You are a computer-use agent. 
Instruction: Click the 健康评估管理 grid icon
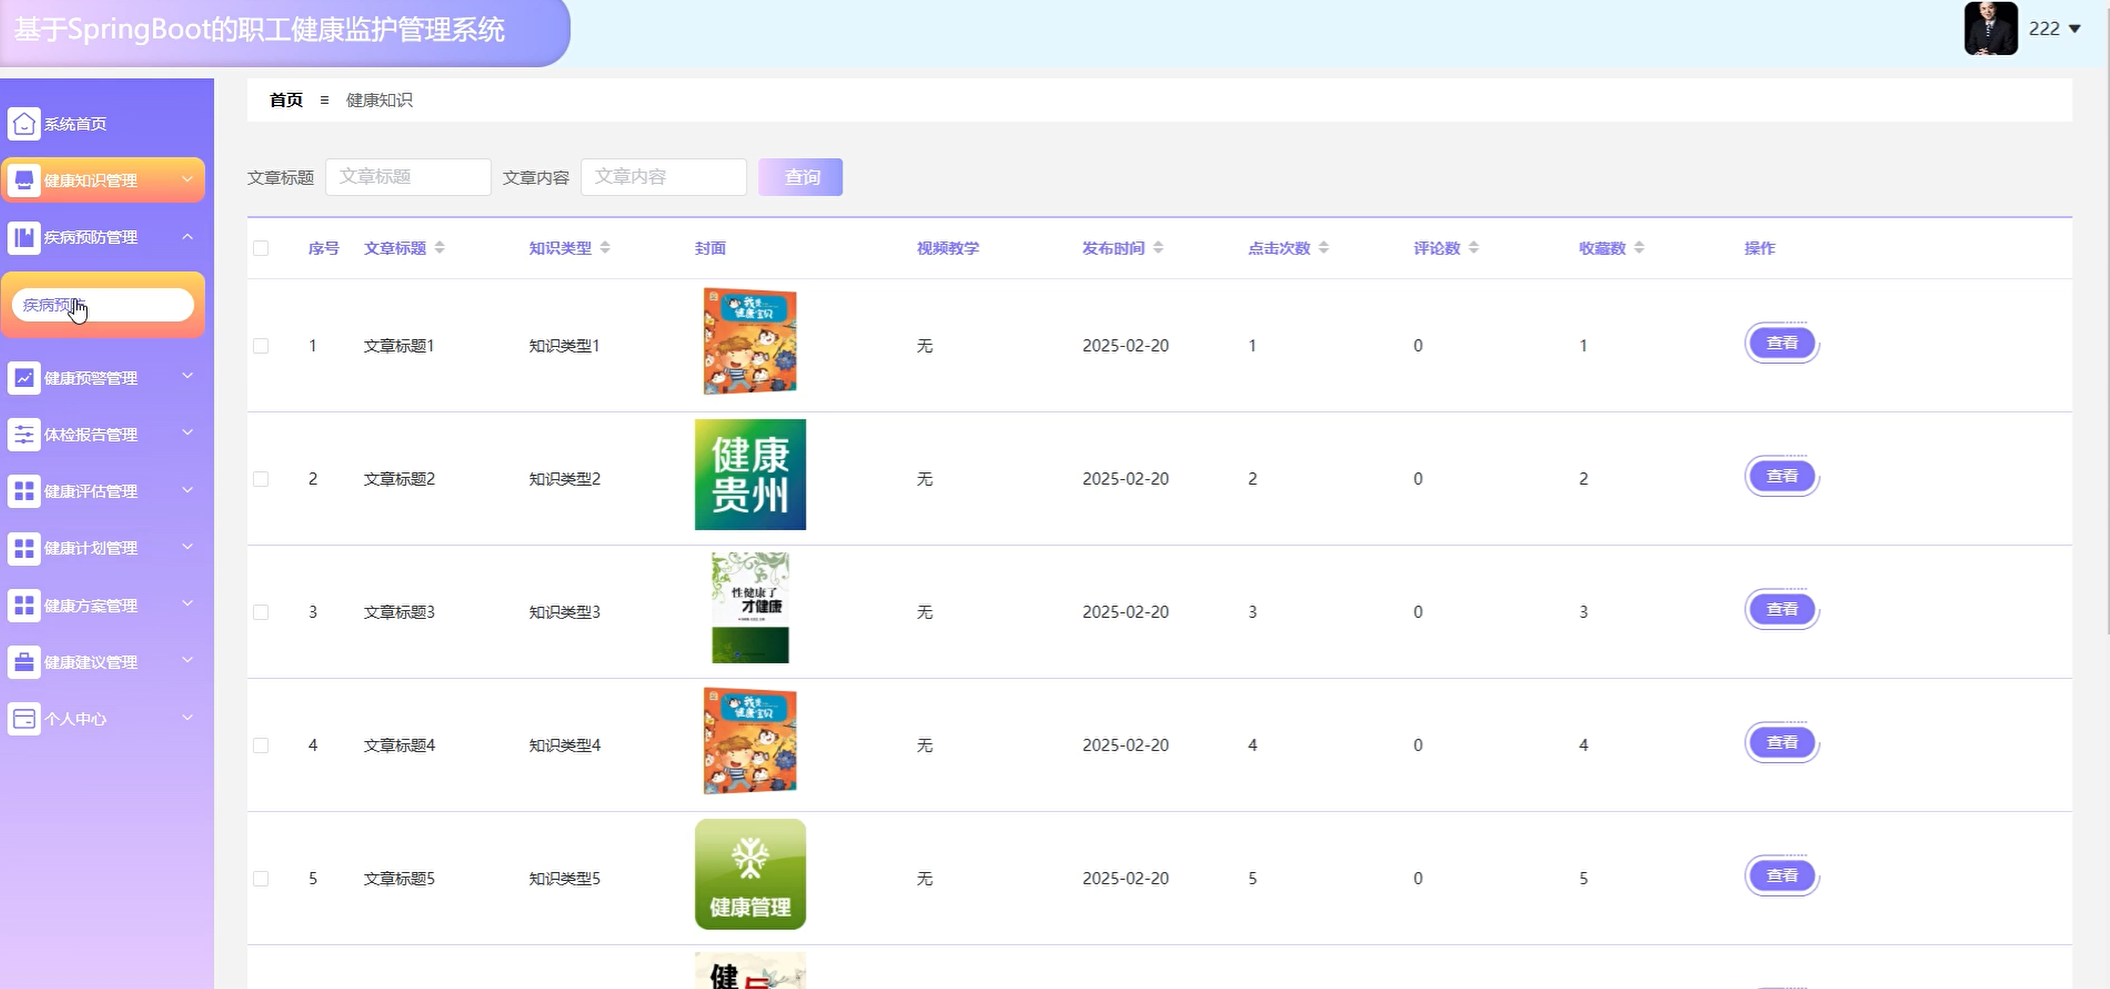point(24,491)
